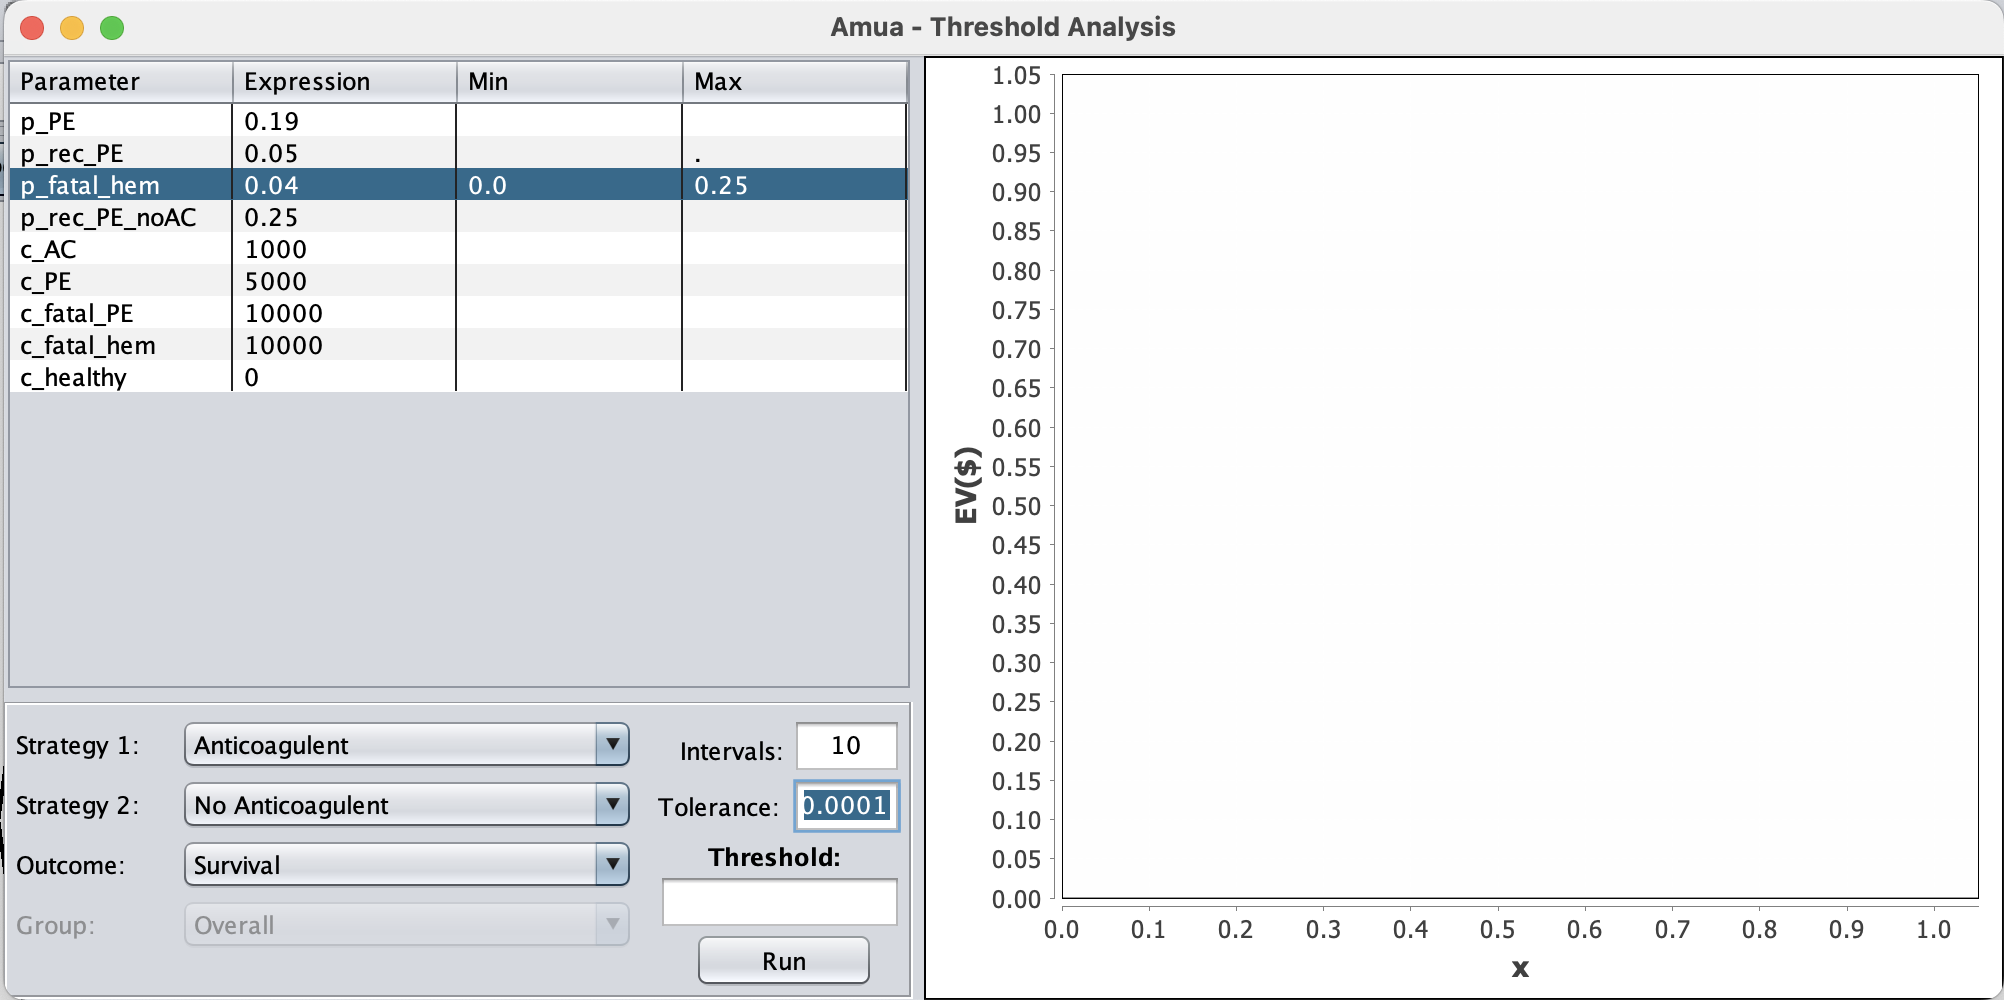This screenshot has height=1000, width=2004.
Task: Open the Strategy 1 Anticoagulent dropdown
Action: pos(406,745)
